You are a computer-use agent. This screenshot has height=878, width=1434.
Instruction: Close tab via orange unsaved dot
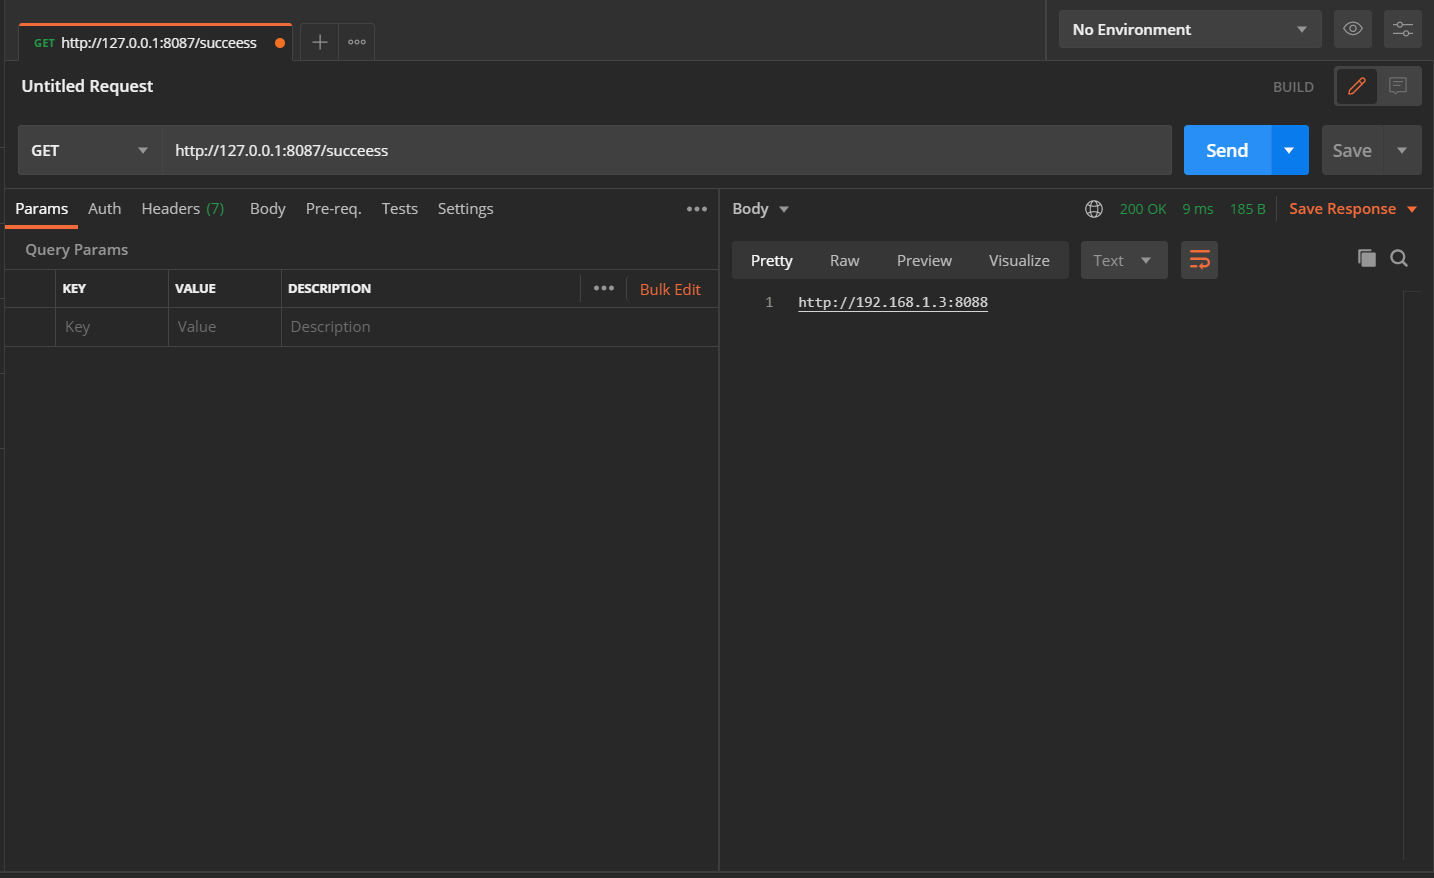280,43
